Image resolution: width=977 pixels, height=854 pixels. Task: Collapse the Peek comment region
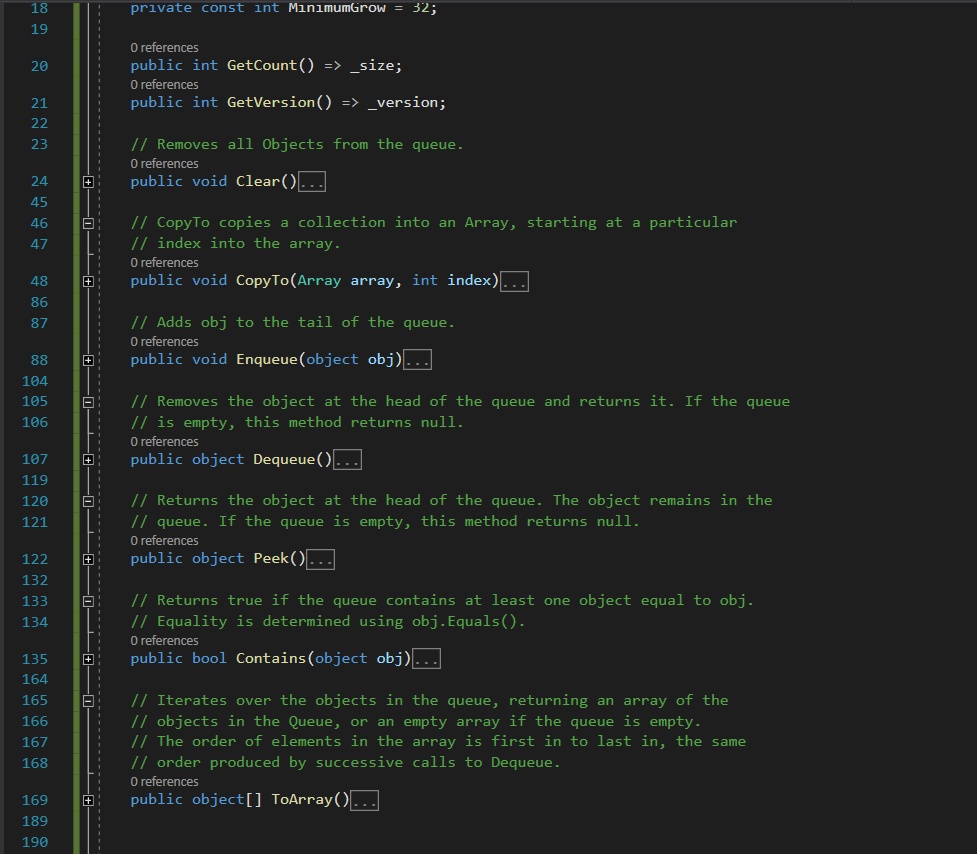[x=88, y=500]
